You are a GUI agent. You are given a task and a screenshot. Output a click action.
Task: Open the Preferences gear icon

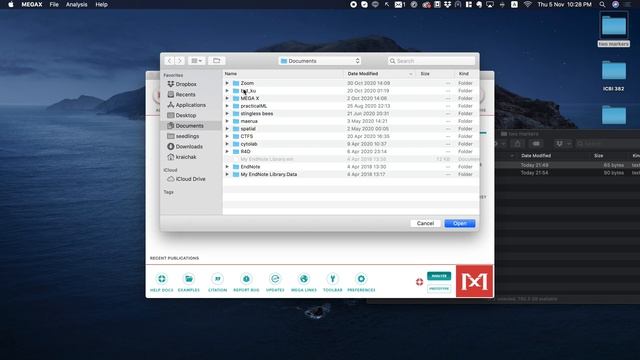[361, 279]
